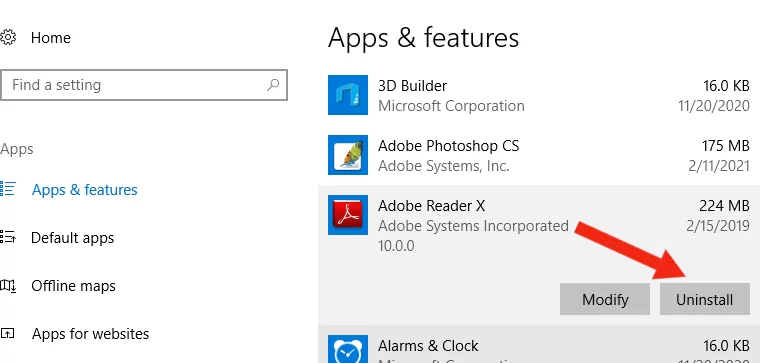Image resolution: width=767 pixels, height=363 pixels.
Task: Click the Adobe Reader X app icon
Action: pos(348,215)
